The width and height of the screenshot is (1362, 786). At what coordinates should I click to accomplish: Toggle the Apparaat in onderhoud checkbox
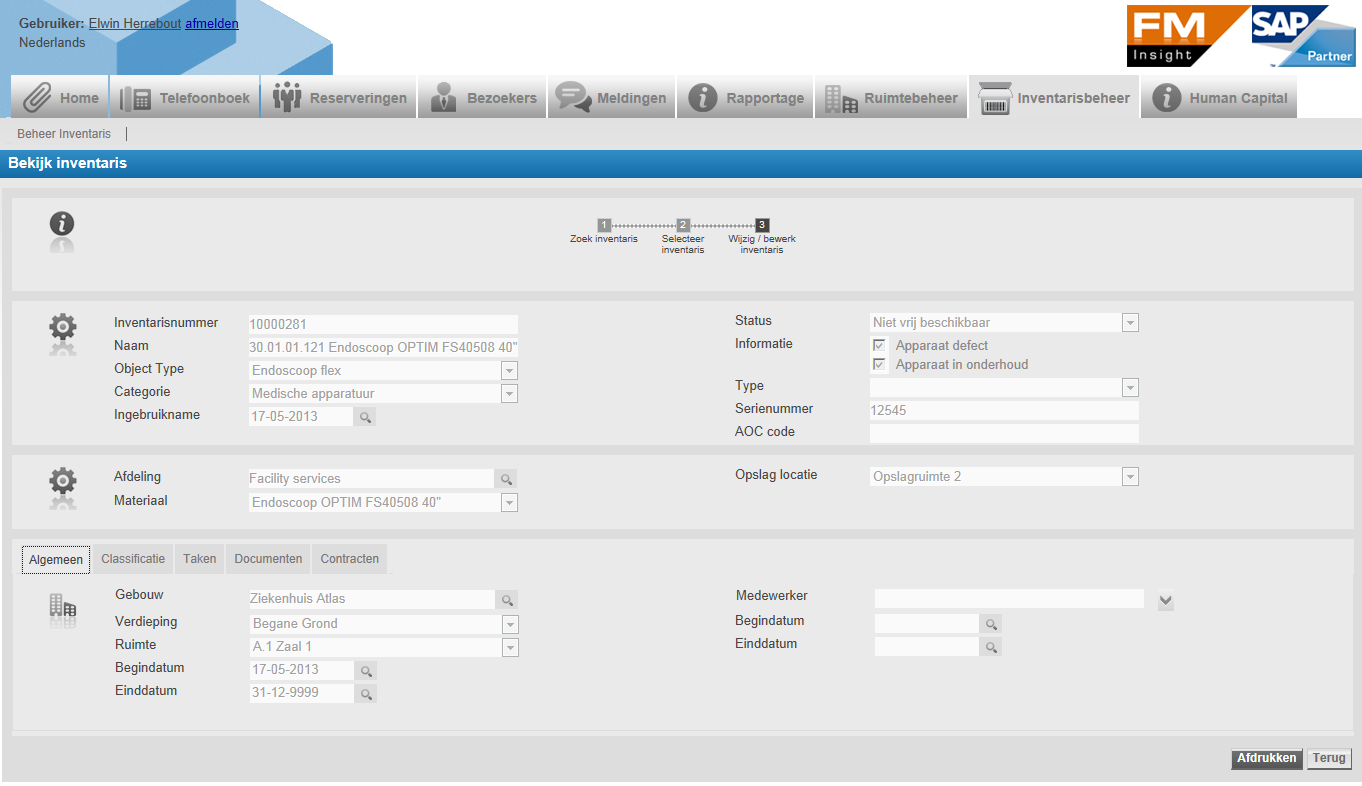click(880, 365)
